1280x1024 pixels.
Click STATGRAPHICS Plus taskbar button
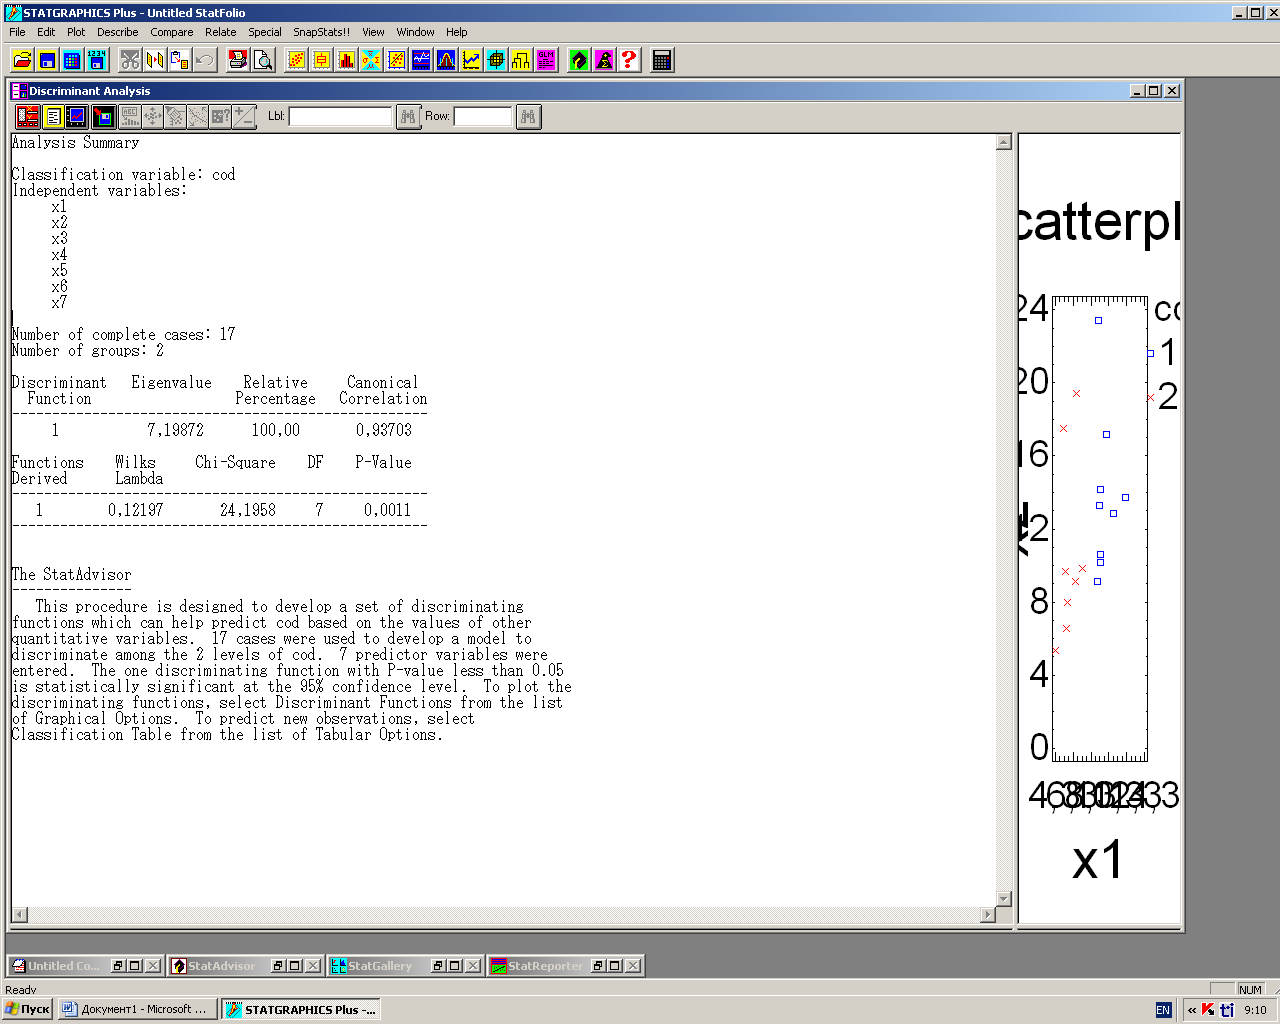point(301,1009)
